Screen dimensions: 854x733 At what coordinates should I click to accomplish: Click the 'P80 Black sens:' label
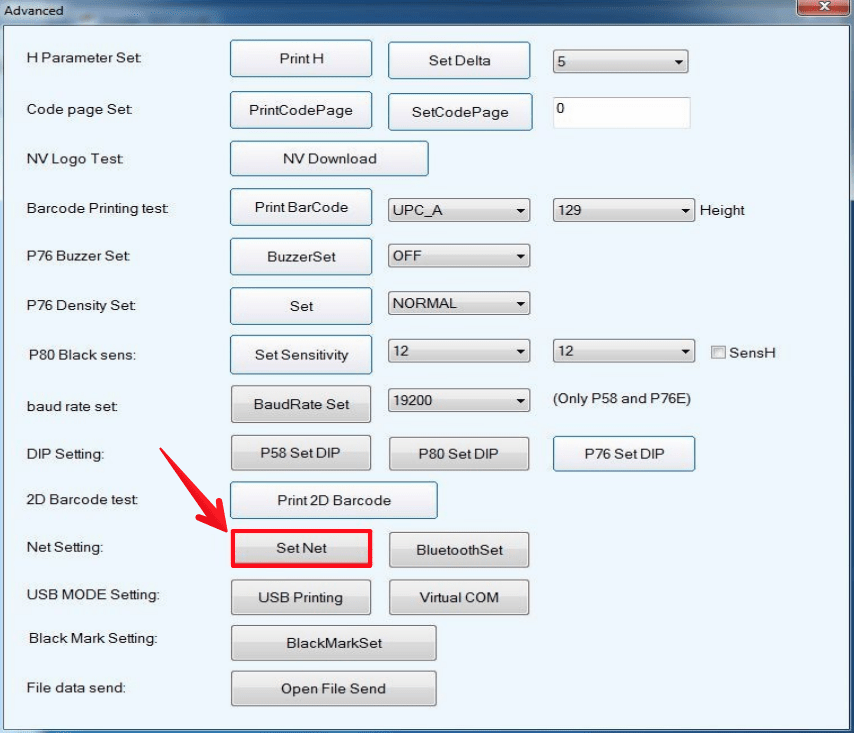point(82,355)
